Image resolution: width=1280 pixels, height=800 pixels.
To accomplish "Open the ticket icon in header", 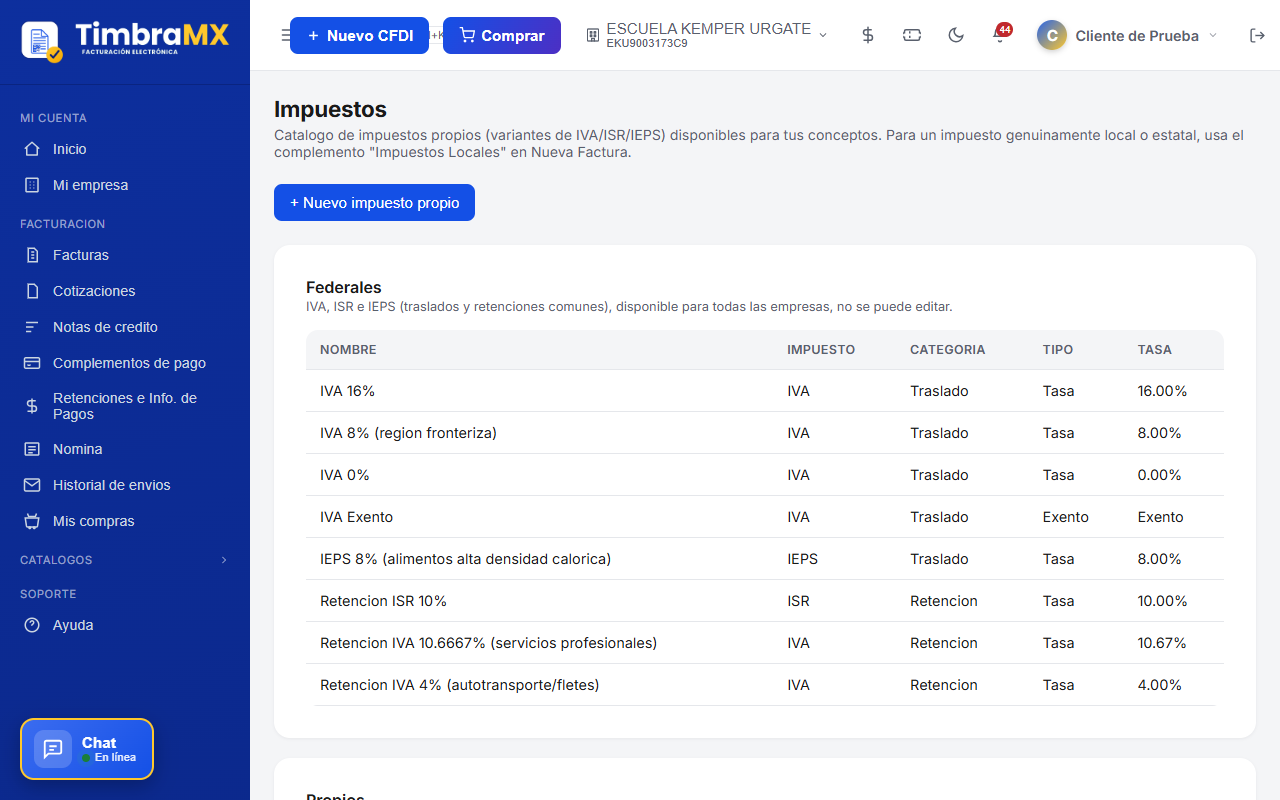I will 912,35.
